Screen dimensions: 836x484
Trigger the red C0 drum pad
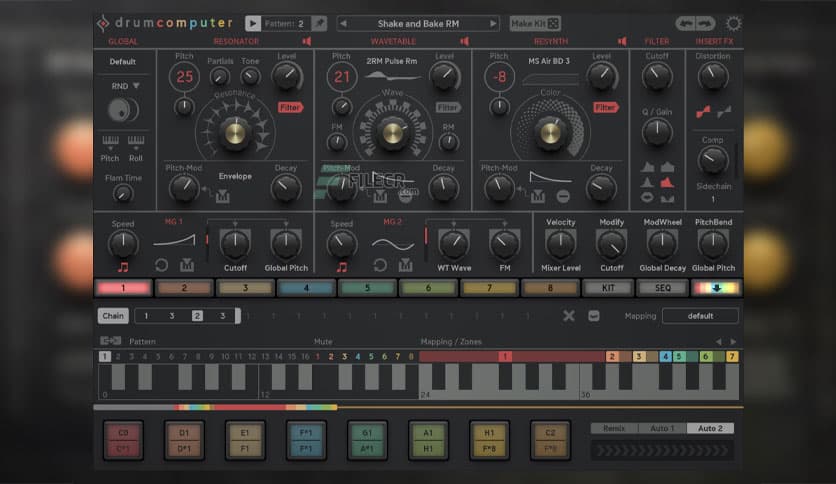pyautogui.click(x=123, y=440)
